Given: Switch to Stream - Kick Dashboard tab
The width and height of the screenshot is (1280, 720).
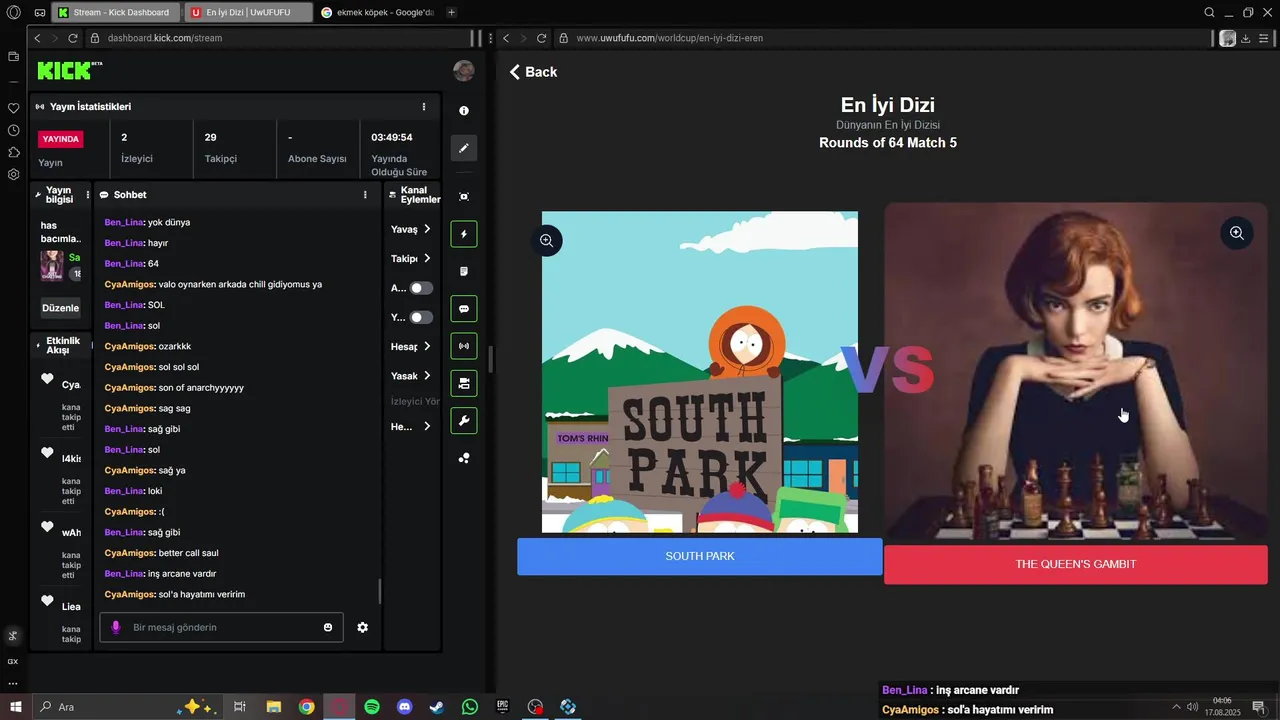Looking at the screenshot, I should point(115,12).
